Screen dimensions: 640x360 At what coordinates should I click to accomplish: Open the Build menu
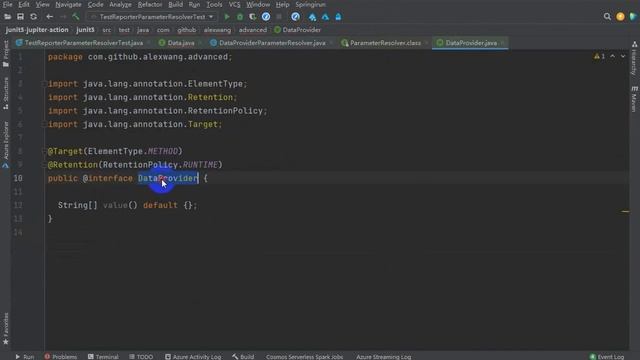coord(176,4)
